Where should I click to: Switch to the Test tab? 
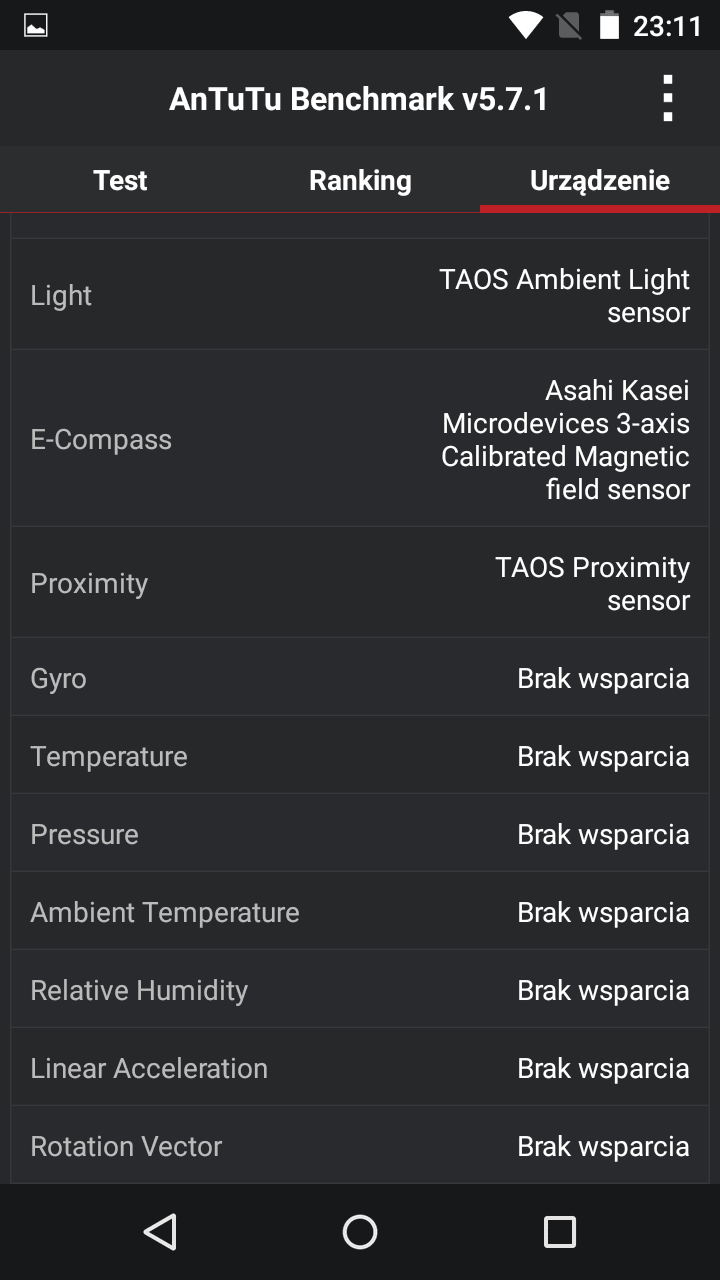coord(120,180)
